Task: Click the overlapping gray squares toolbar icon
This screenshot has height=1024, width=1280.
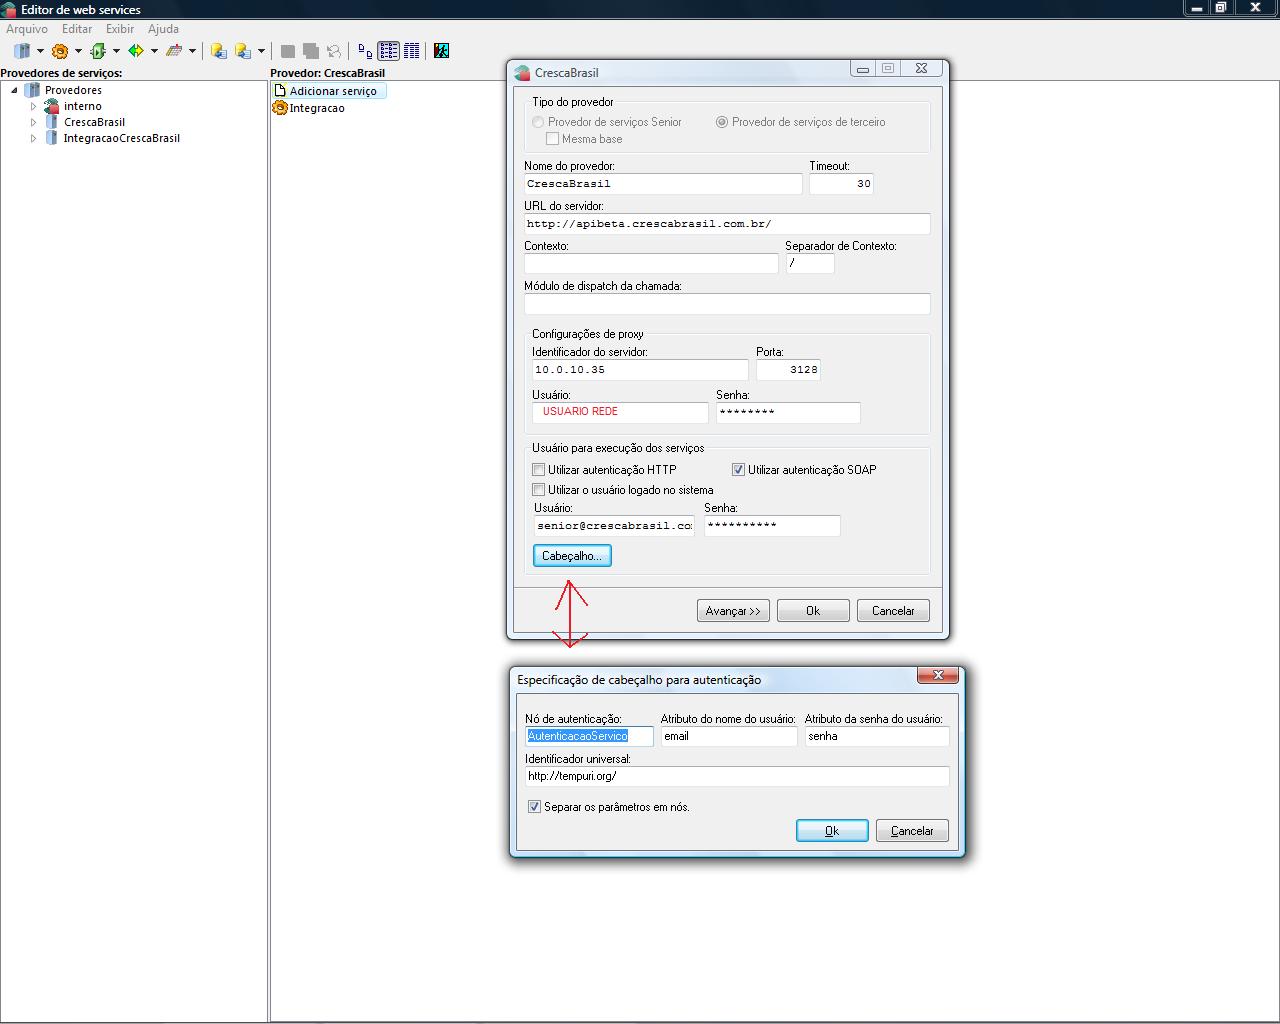Action: click(x=311, y=51)
